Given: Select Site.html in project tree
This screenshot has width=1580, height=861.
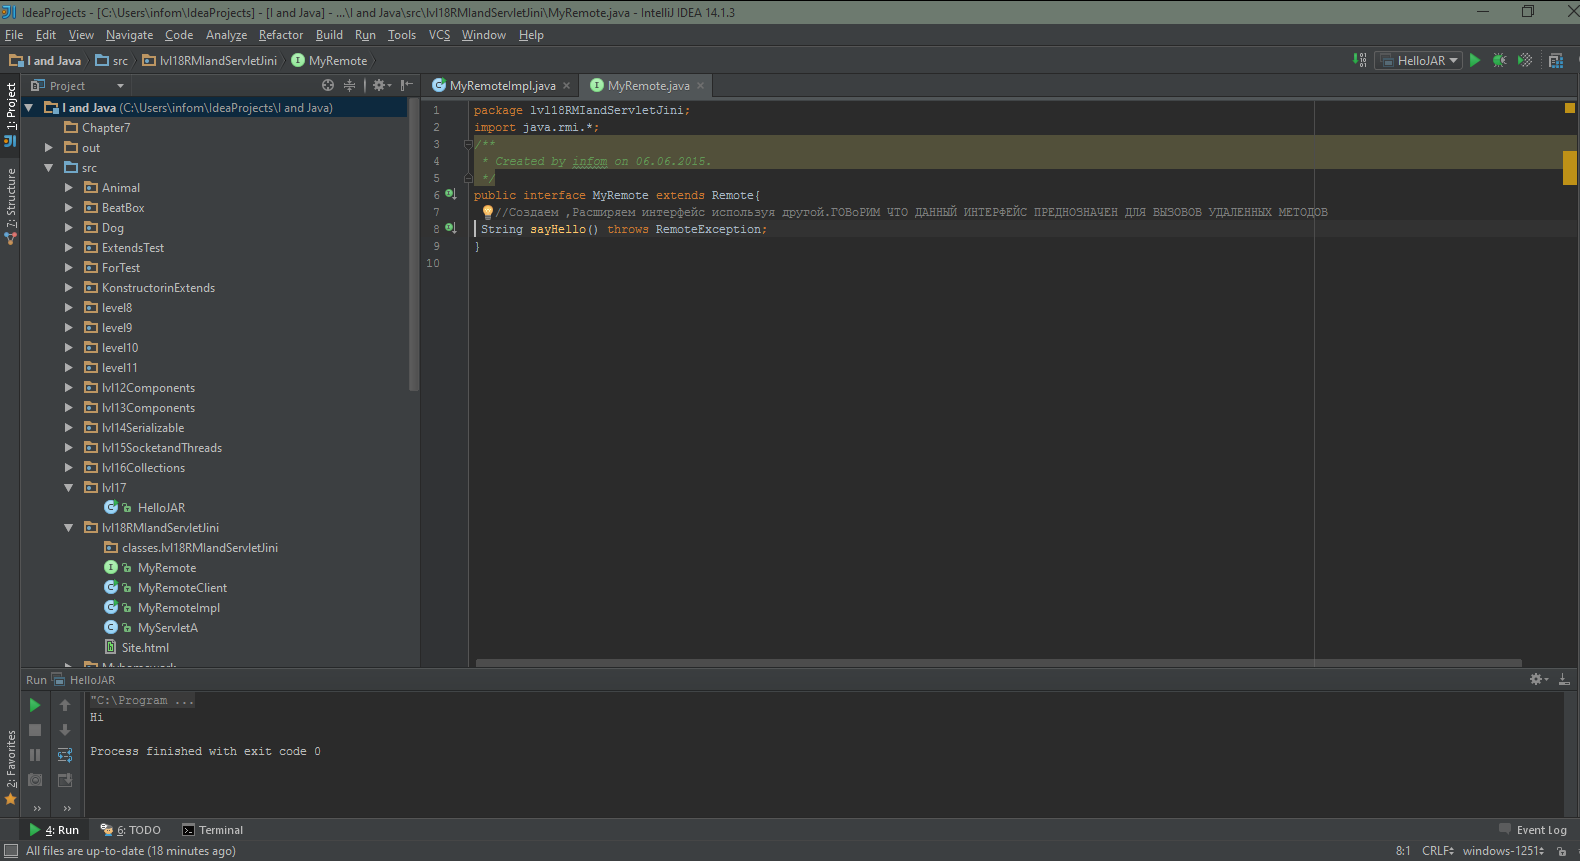Looking at the screenshot, I should pyautogui.click(x=137, y=648).
